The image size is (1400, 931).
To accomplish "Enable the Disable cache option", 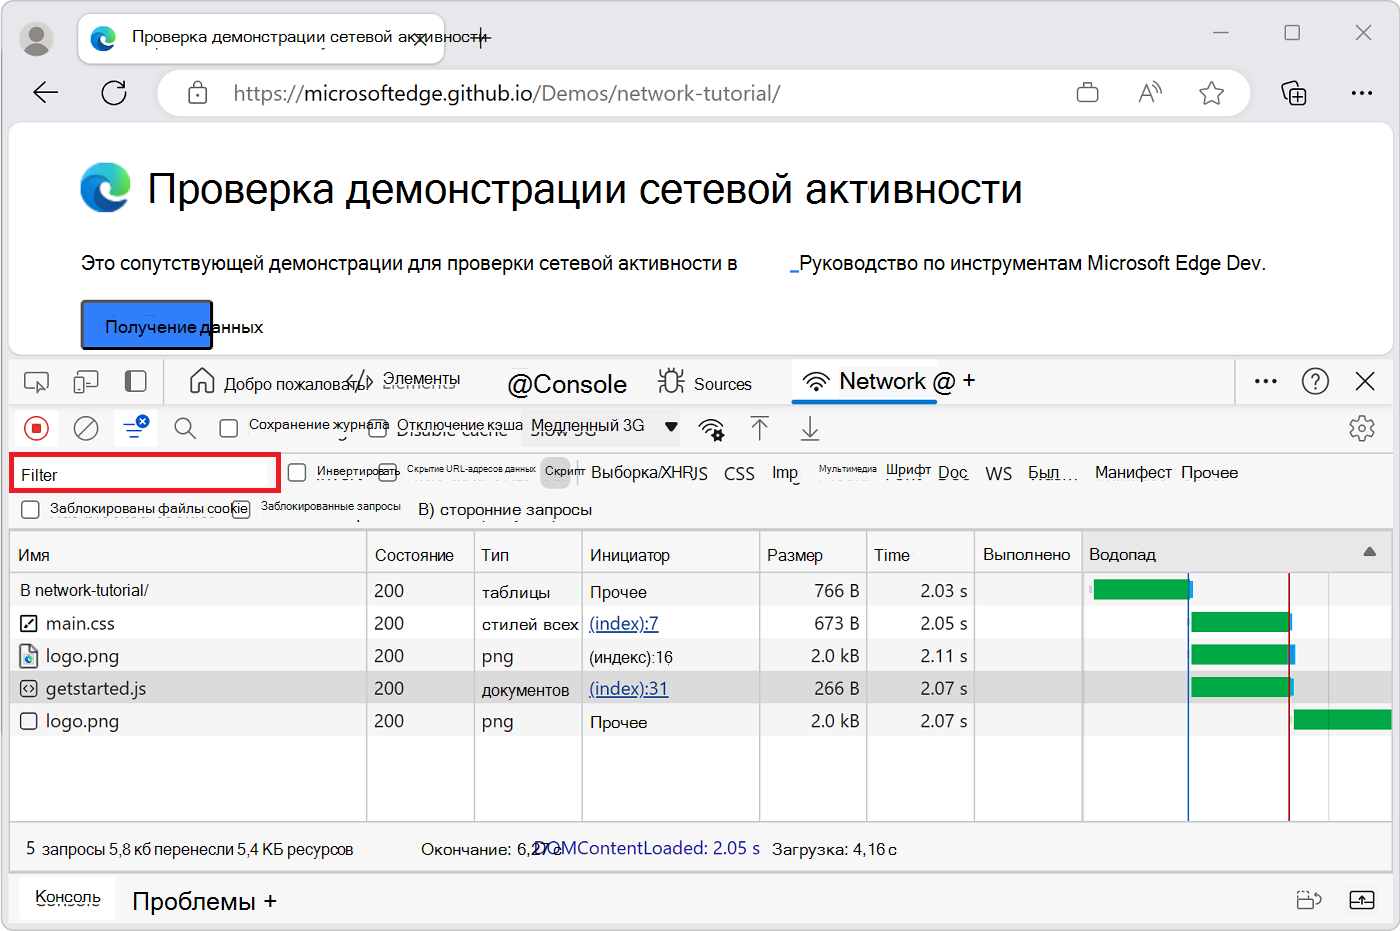I will pos(377,426).
